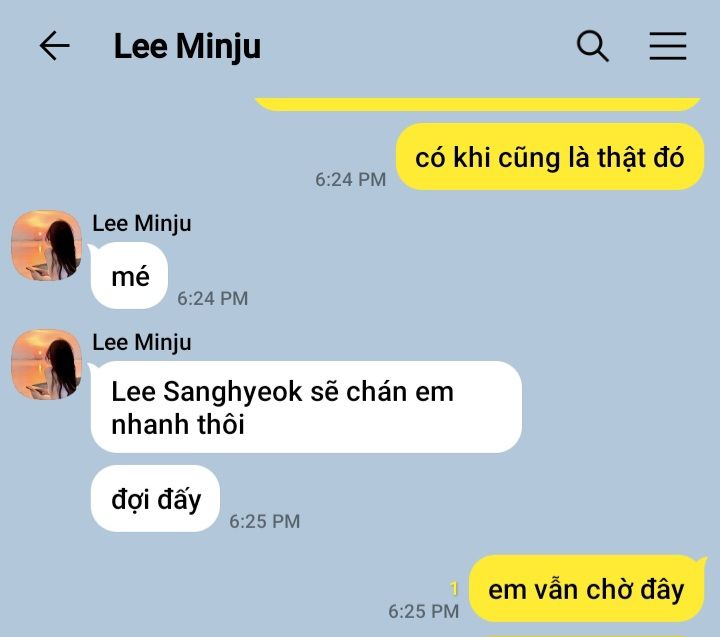Select the "em vẫn chờ đây" bubble
Screen dimensions: 720x637
(586, 588)
